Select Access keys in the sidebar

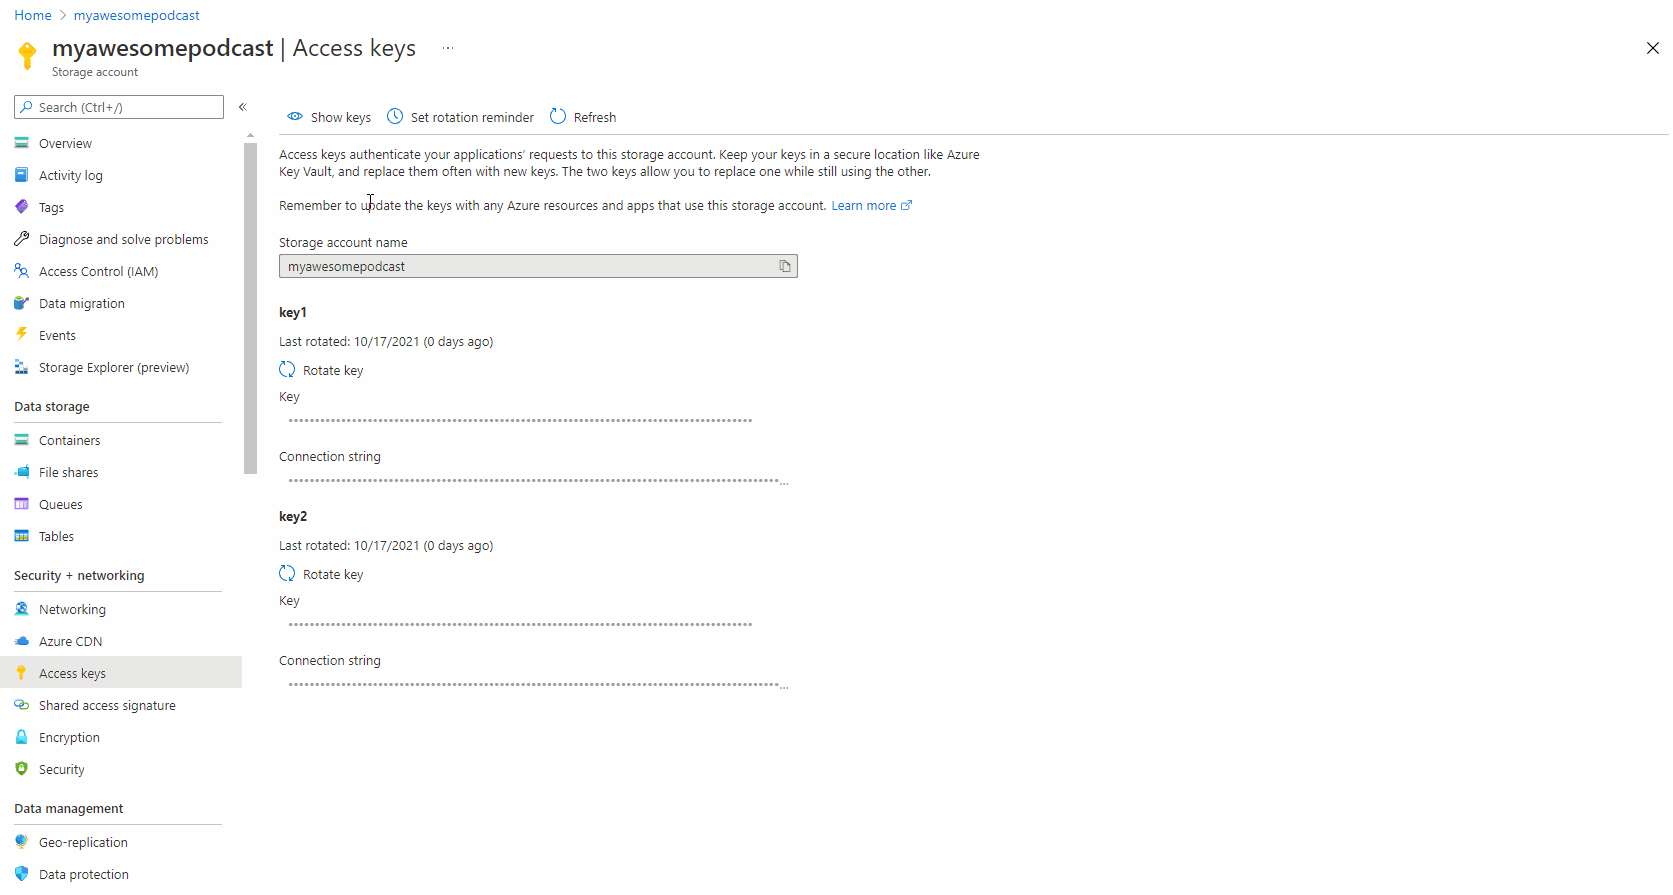121,673
